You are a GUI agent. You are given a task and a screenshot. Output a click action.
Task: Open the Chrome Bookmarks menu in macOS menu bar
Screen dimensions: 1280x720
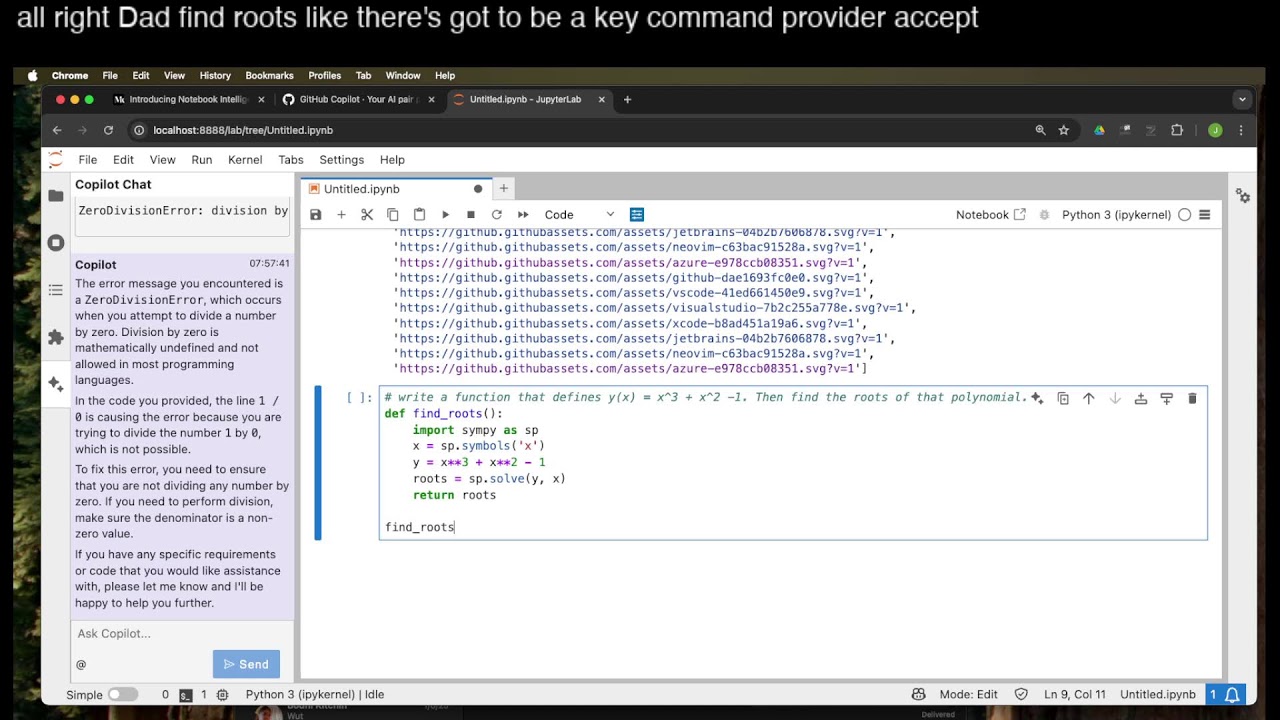[269, 76]
